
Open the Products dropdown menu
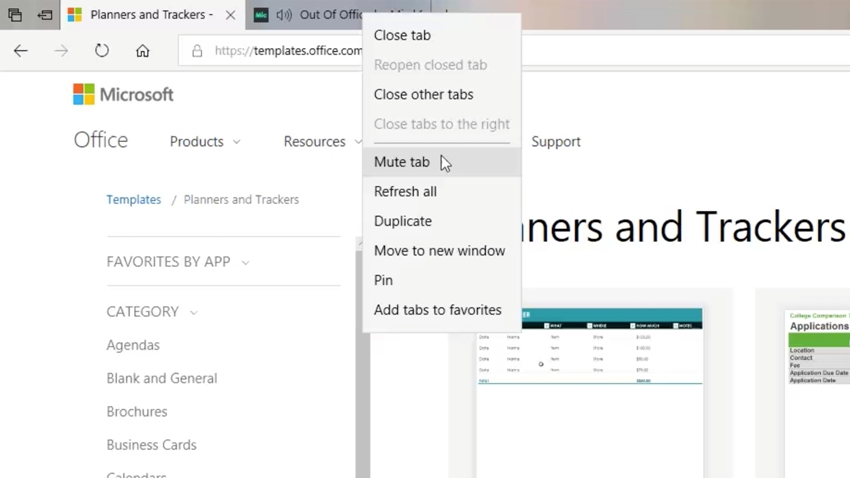205,141
